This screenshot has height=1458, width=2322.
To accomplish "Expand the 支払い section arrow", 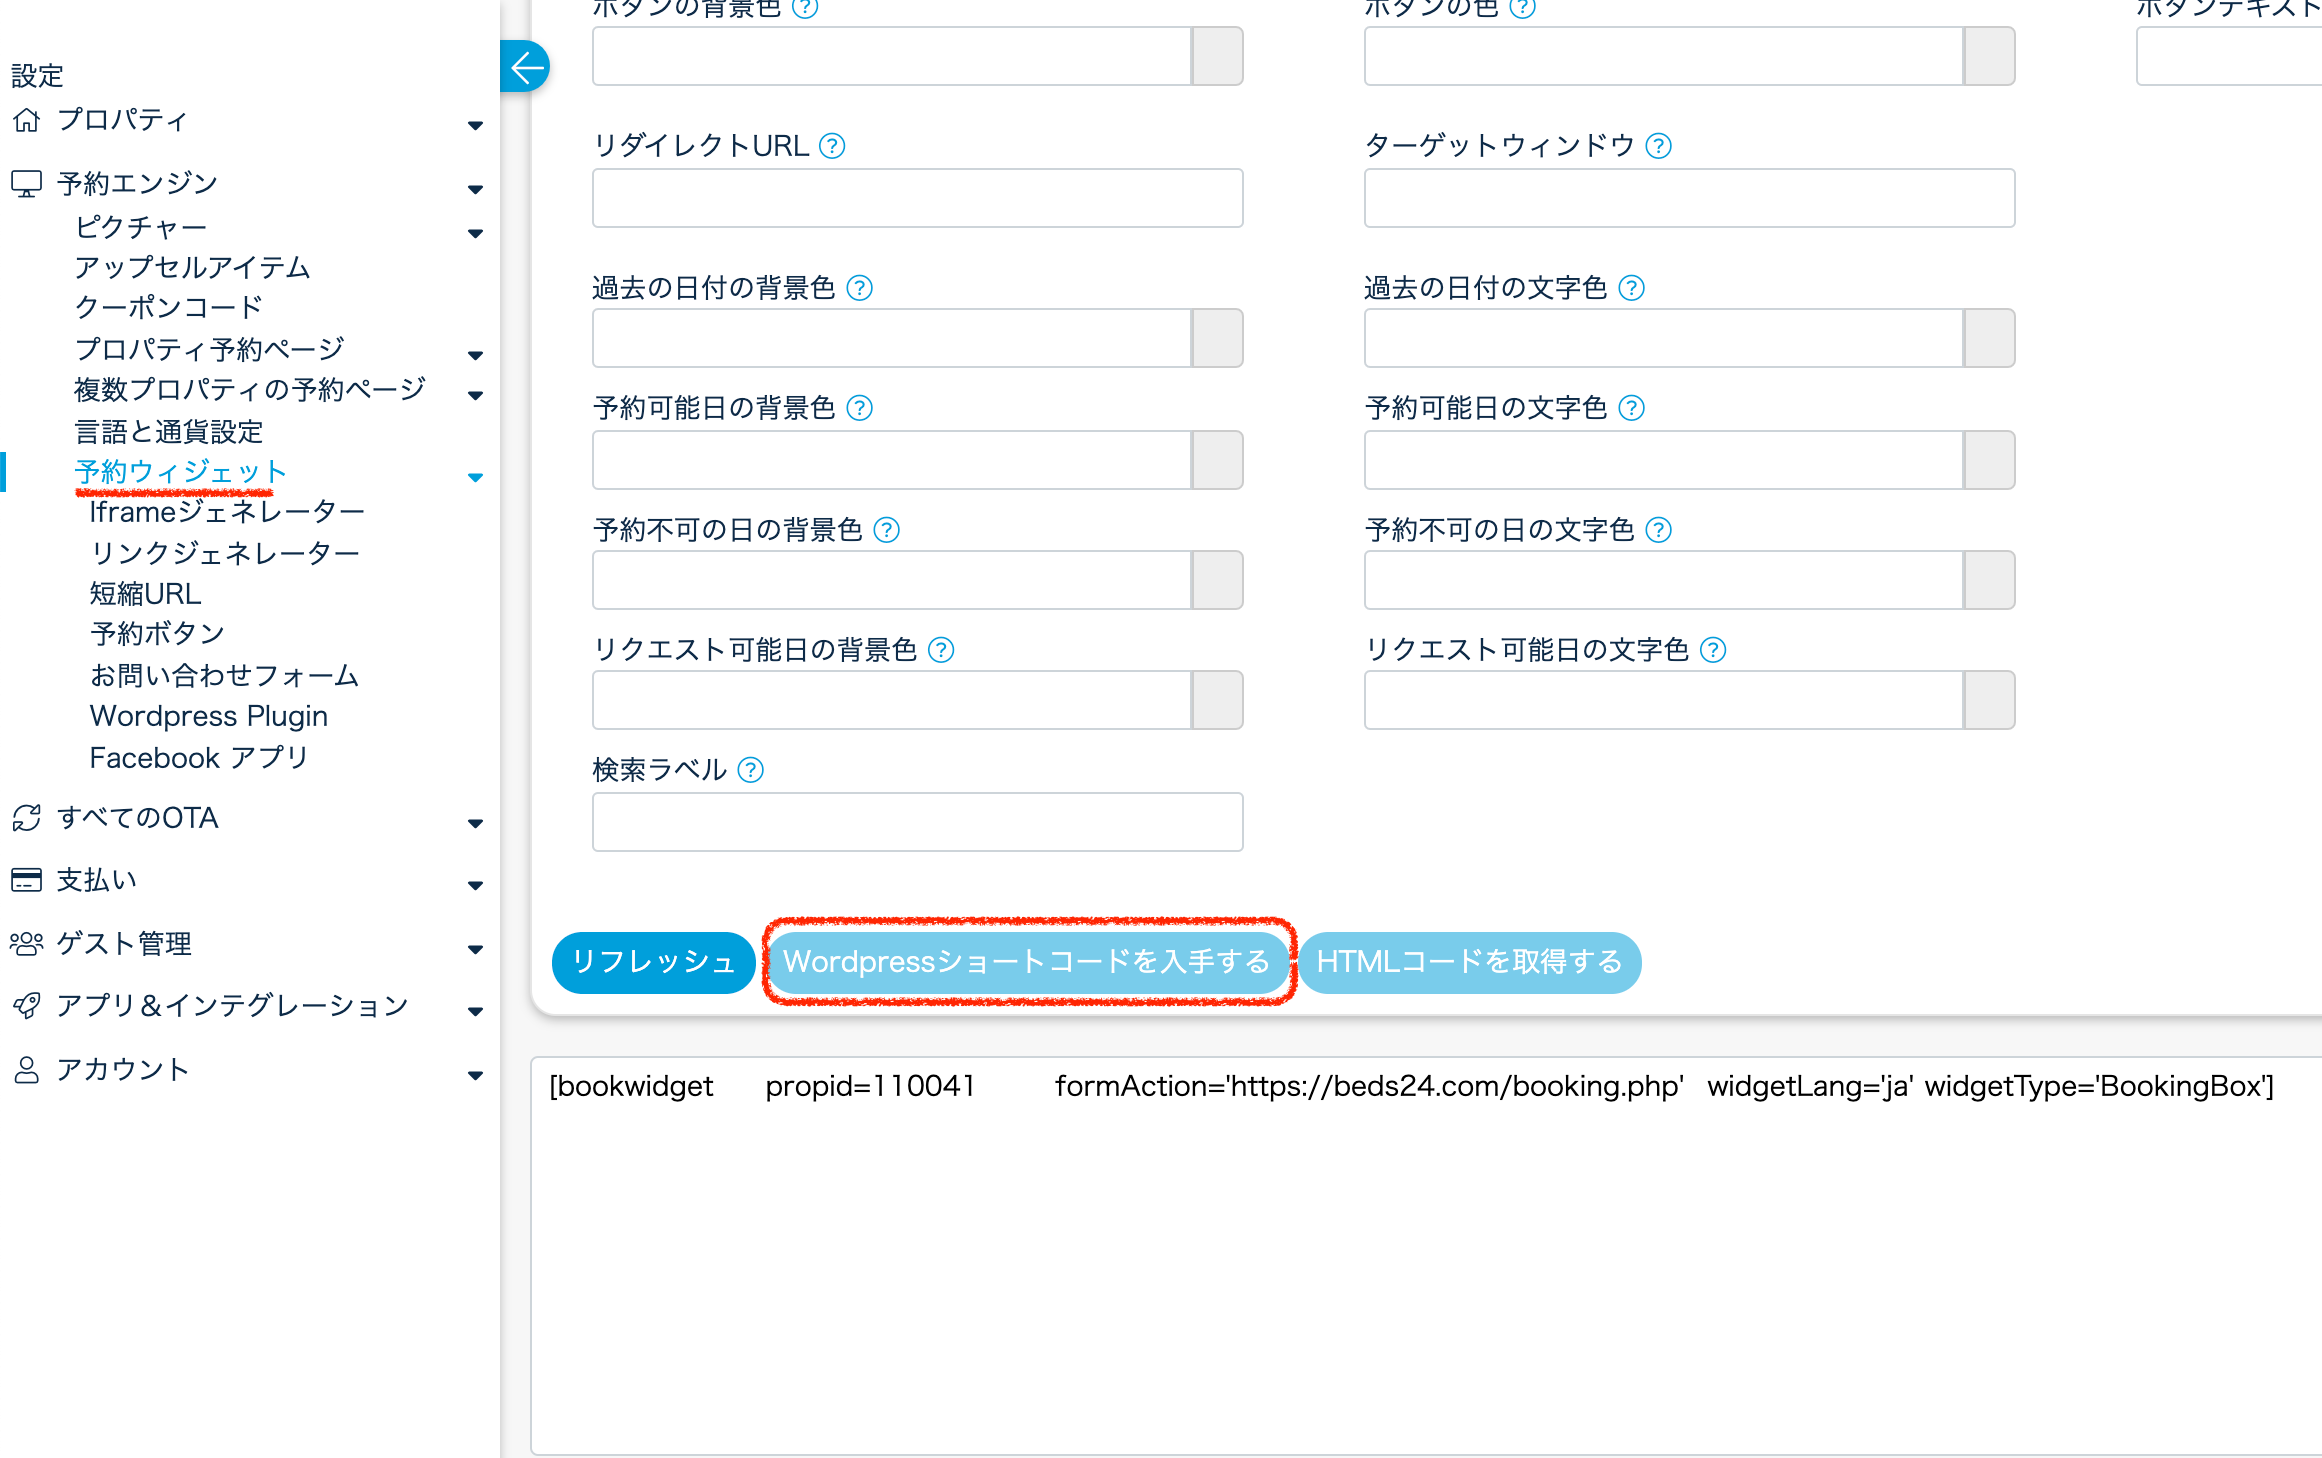I will [x=475, y=885].
